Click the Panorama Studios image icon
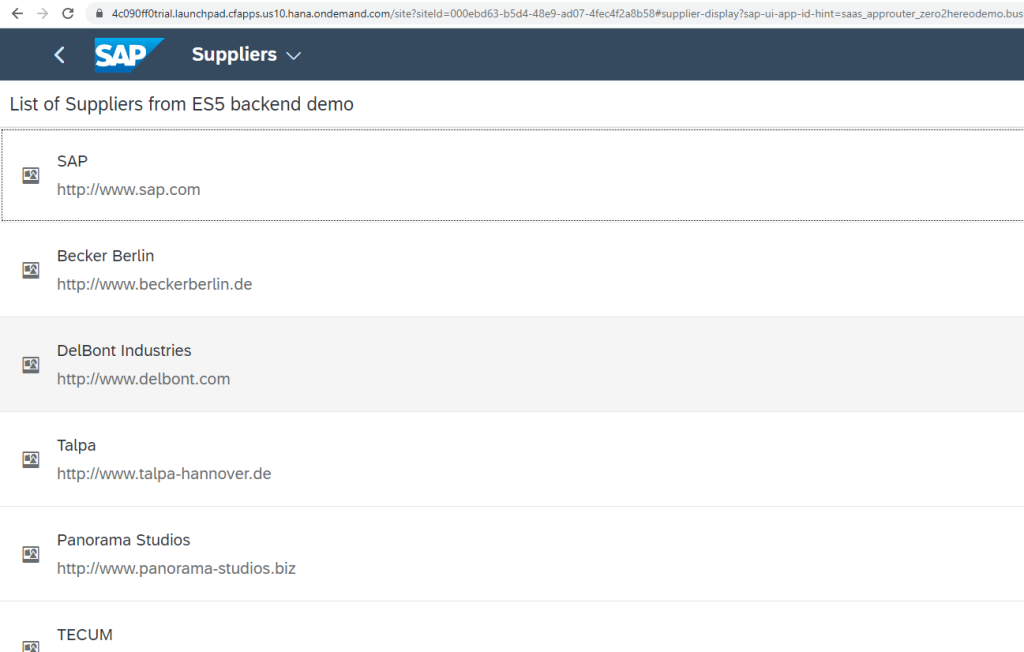 31,554
